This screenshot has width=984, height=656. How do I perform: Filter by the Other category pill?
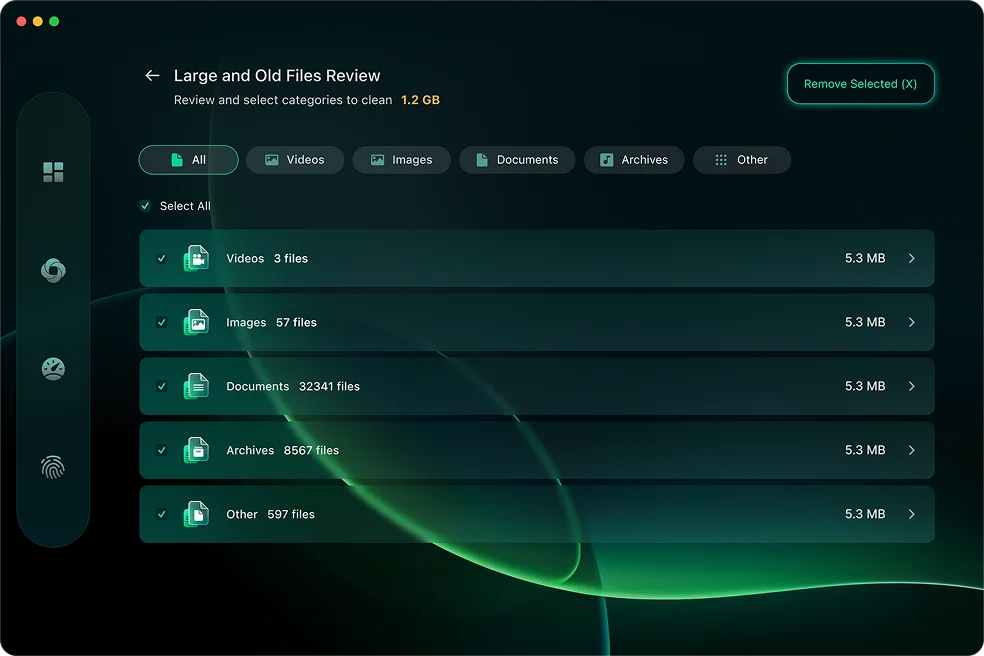741,160
